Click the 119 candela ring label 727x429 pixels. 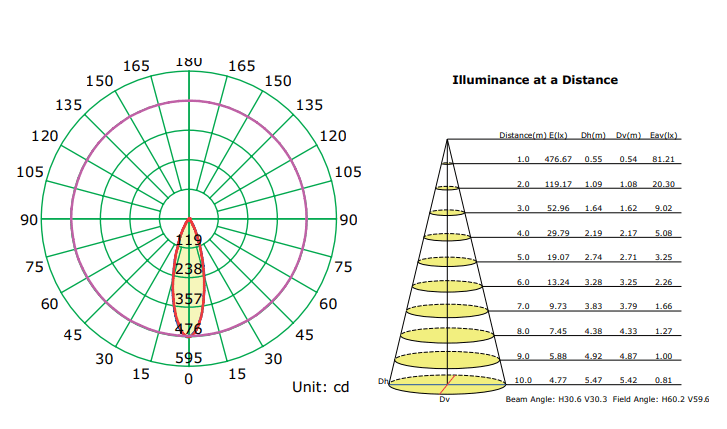189,240
